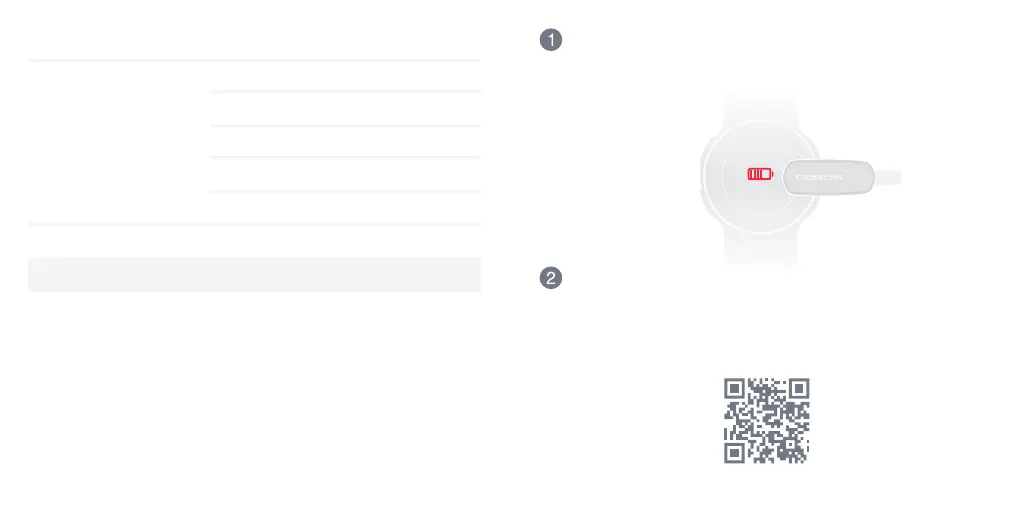Click the round watch face illustration
The width and height of the screenshot is (1020, 510).
click(760, 176)
